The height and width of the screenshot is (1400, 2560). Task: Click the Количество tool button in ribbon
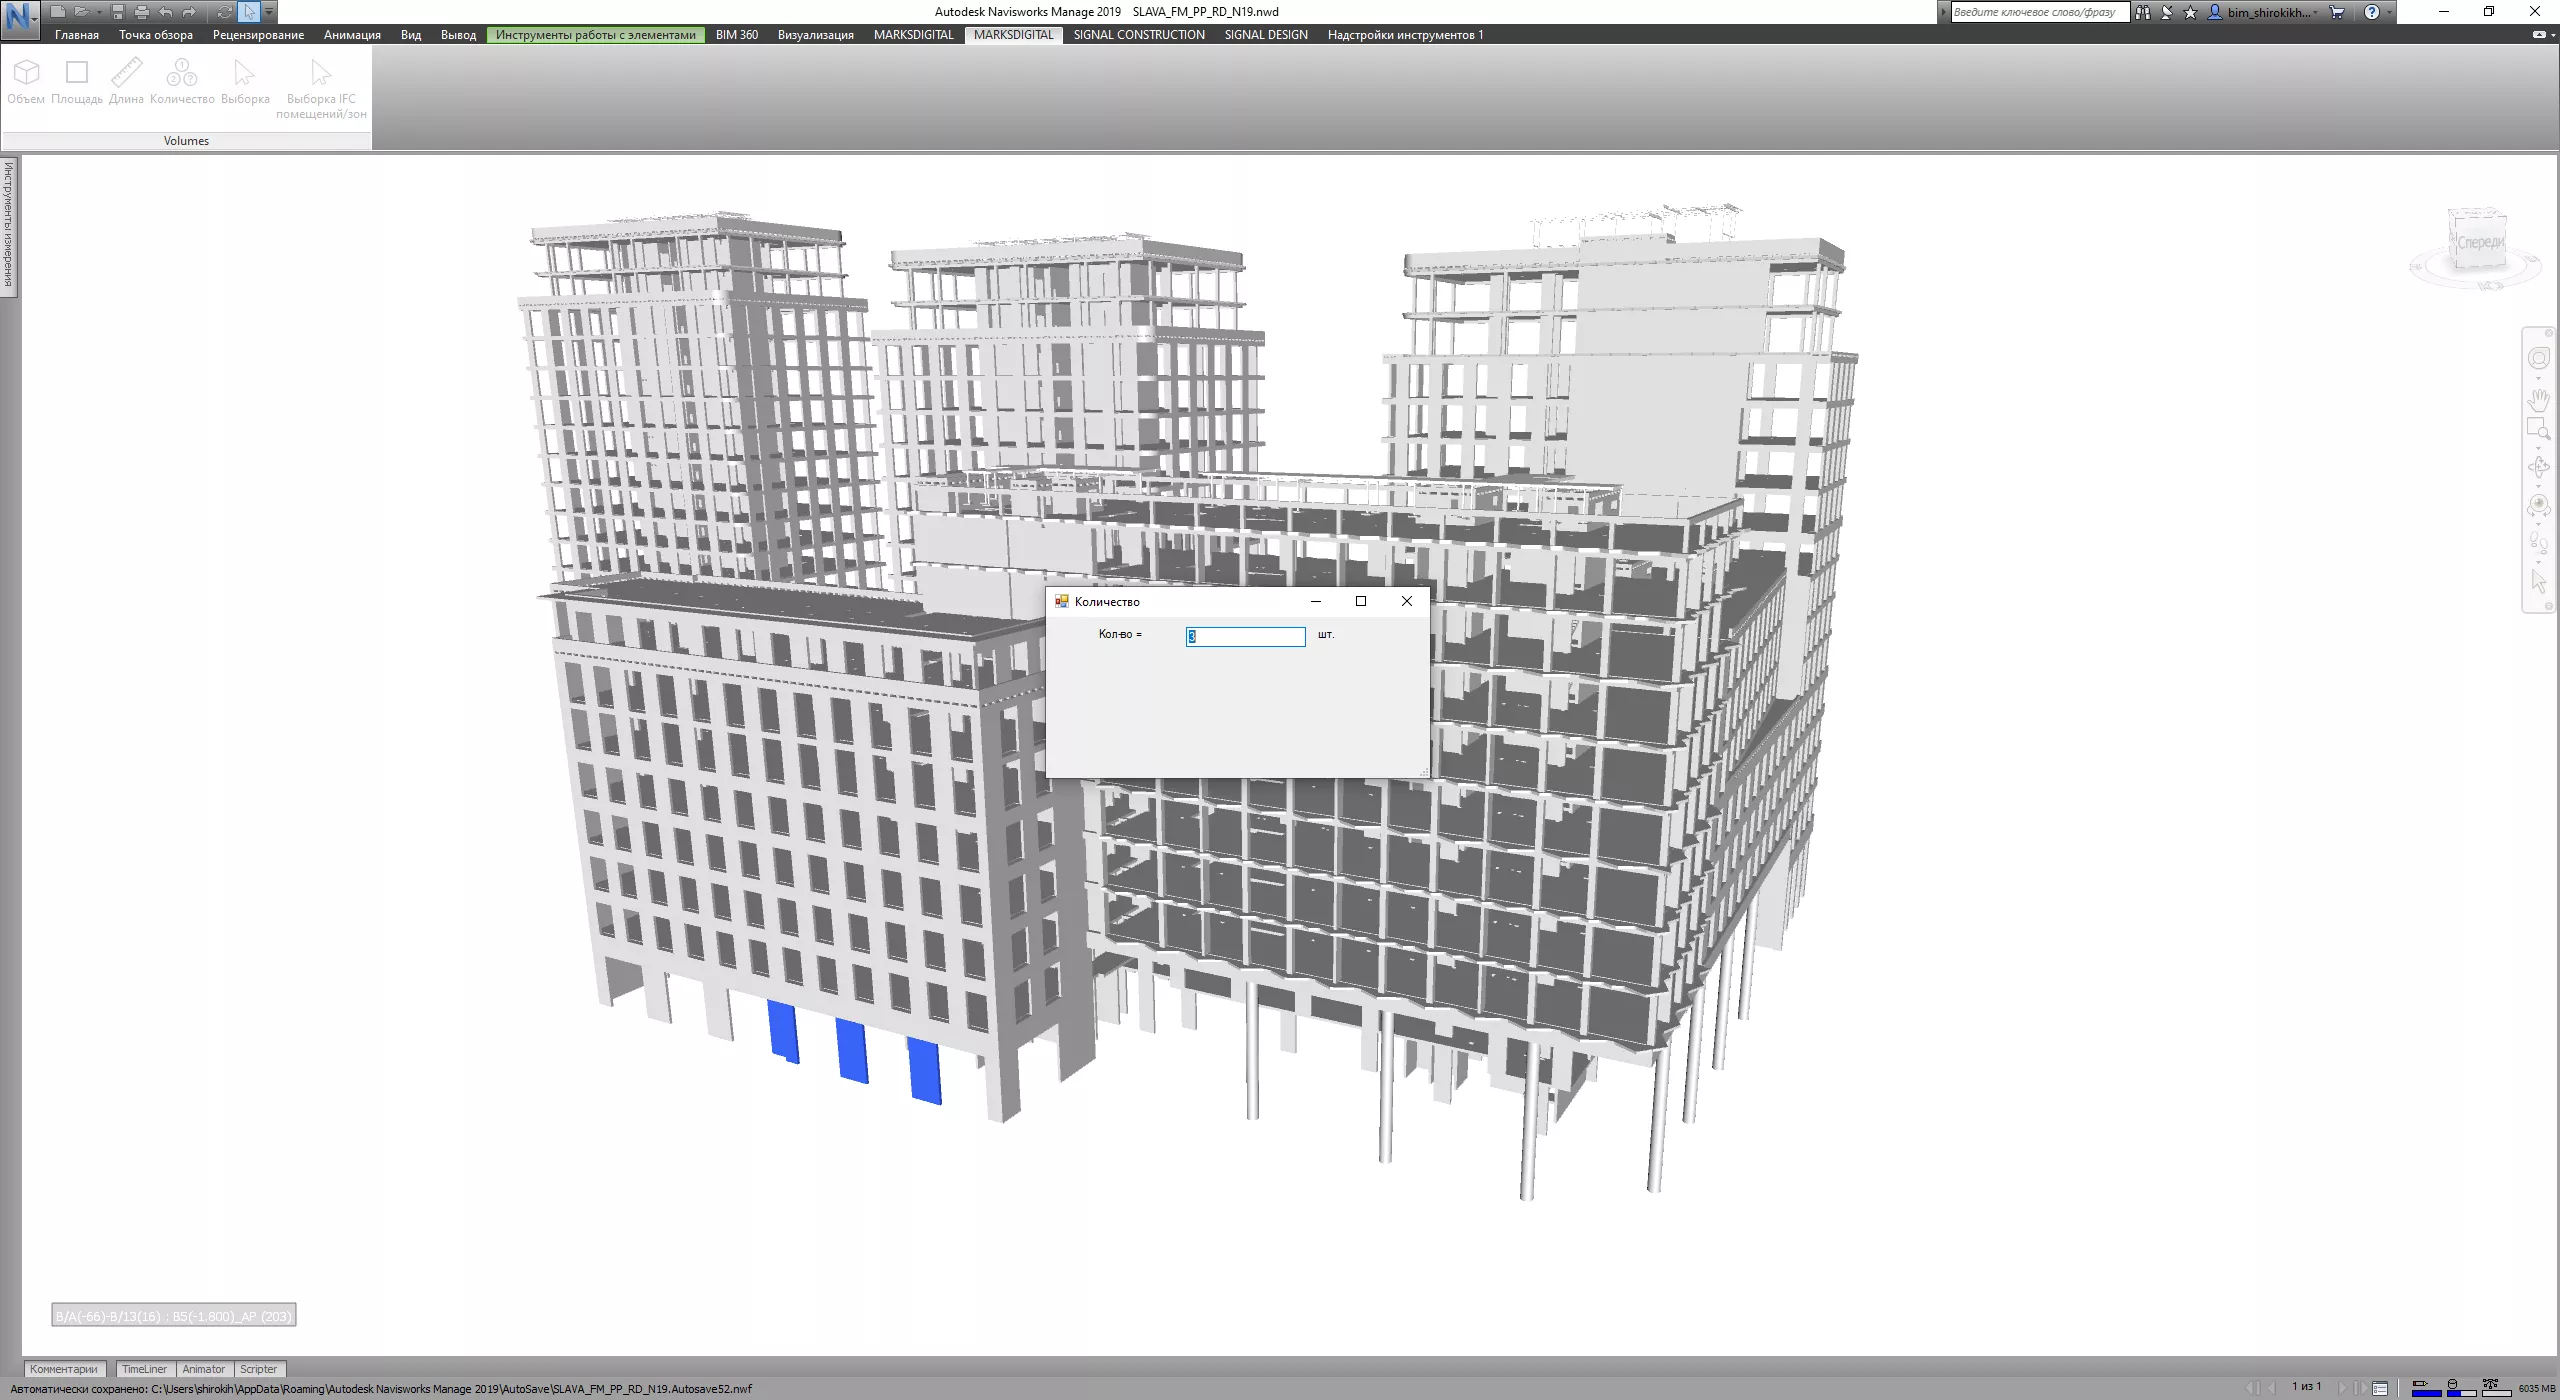click(182, 82)
